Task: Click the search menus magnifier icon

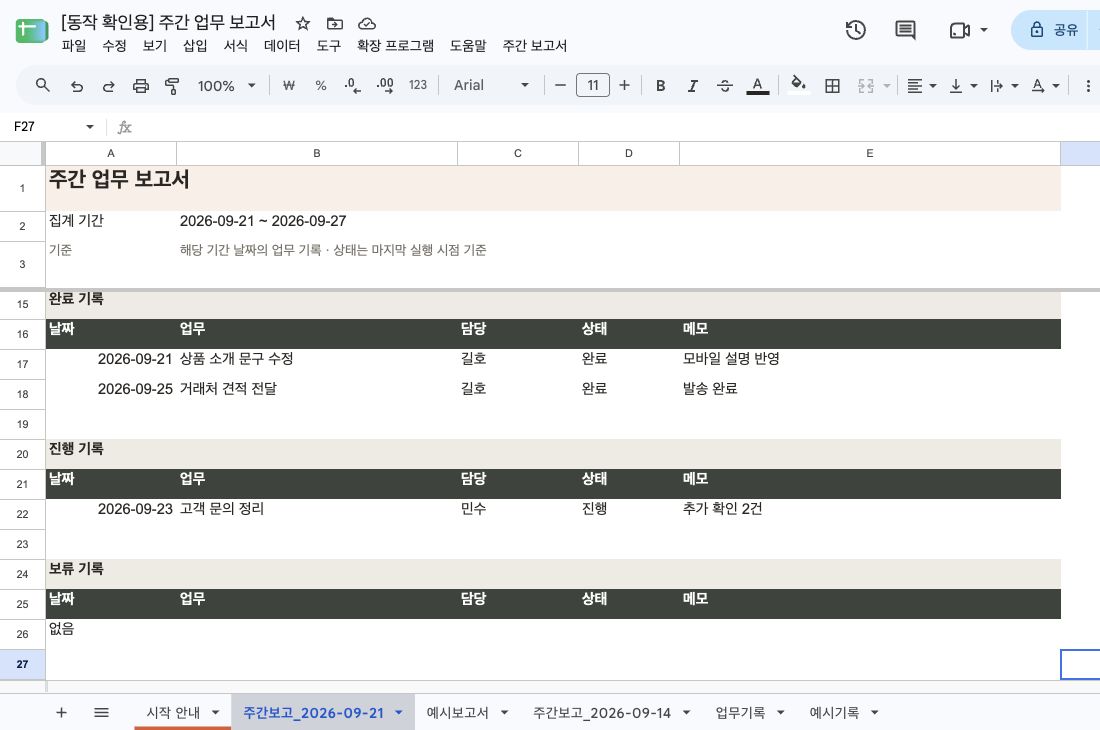Action: pyautogui.click(x=43, y=86)
